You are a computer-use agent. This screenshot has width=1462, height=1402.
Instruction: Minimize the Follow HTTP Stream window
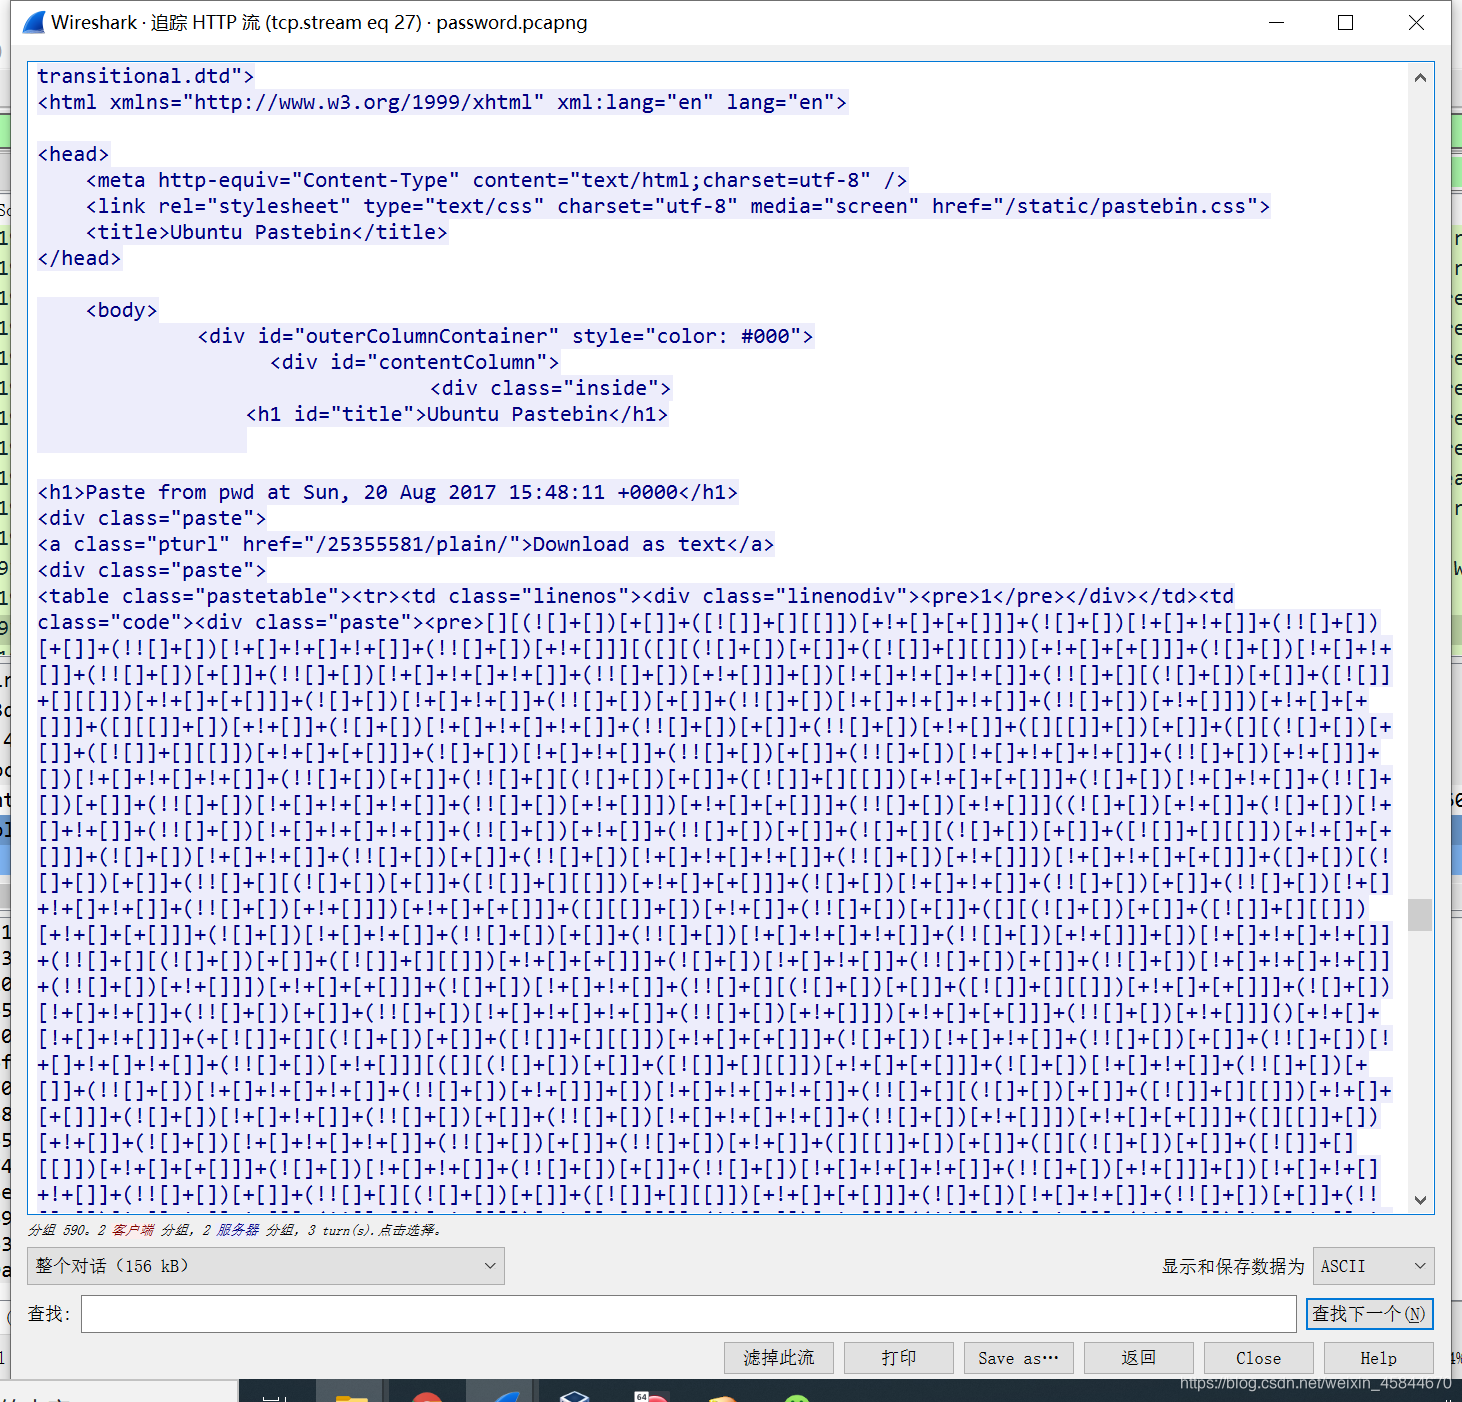[1276, 22]
